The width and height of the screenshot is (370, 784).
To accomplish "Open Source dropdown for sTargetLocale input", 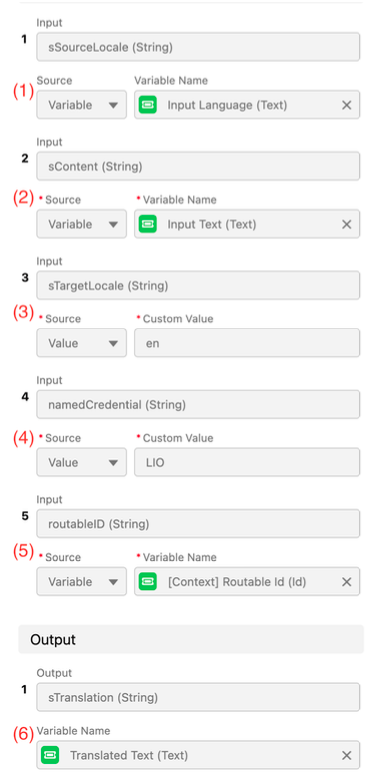I will 82,343.
